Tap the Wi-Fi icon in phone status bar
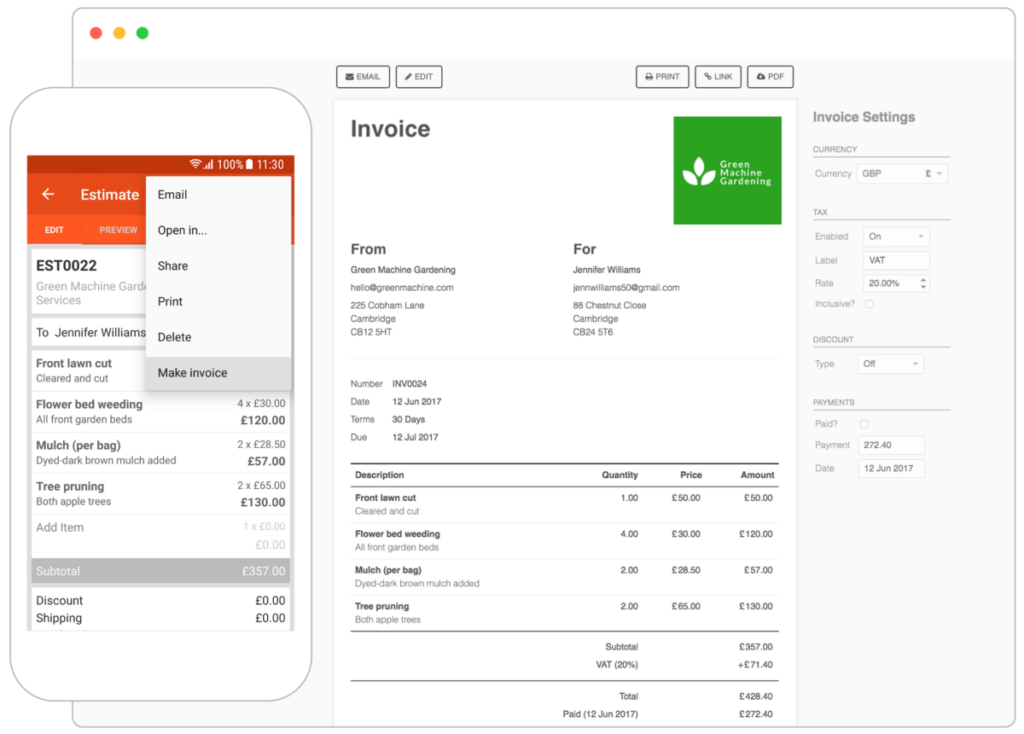Viewport: 1024px width, 734px height. click(195, 164)
